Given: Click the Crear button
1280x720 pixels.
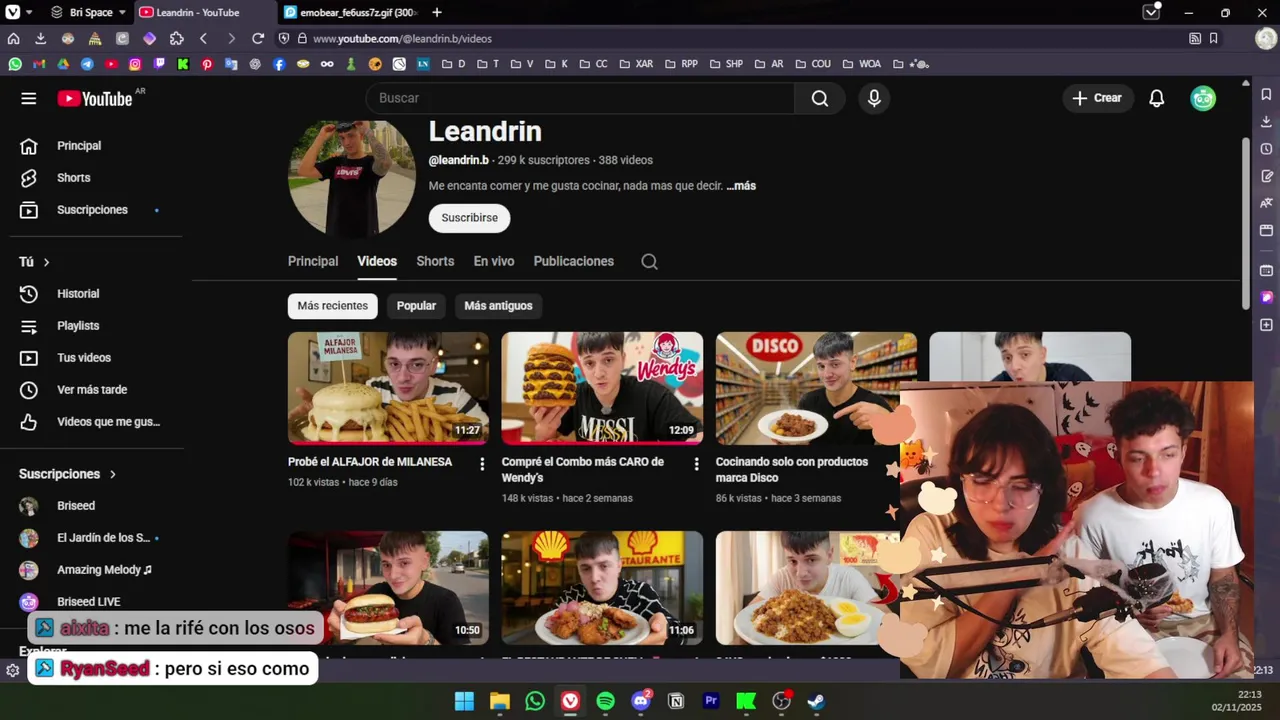Looking at the screenshot, I should (1097, 98).
